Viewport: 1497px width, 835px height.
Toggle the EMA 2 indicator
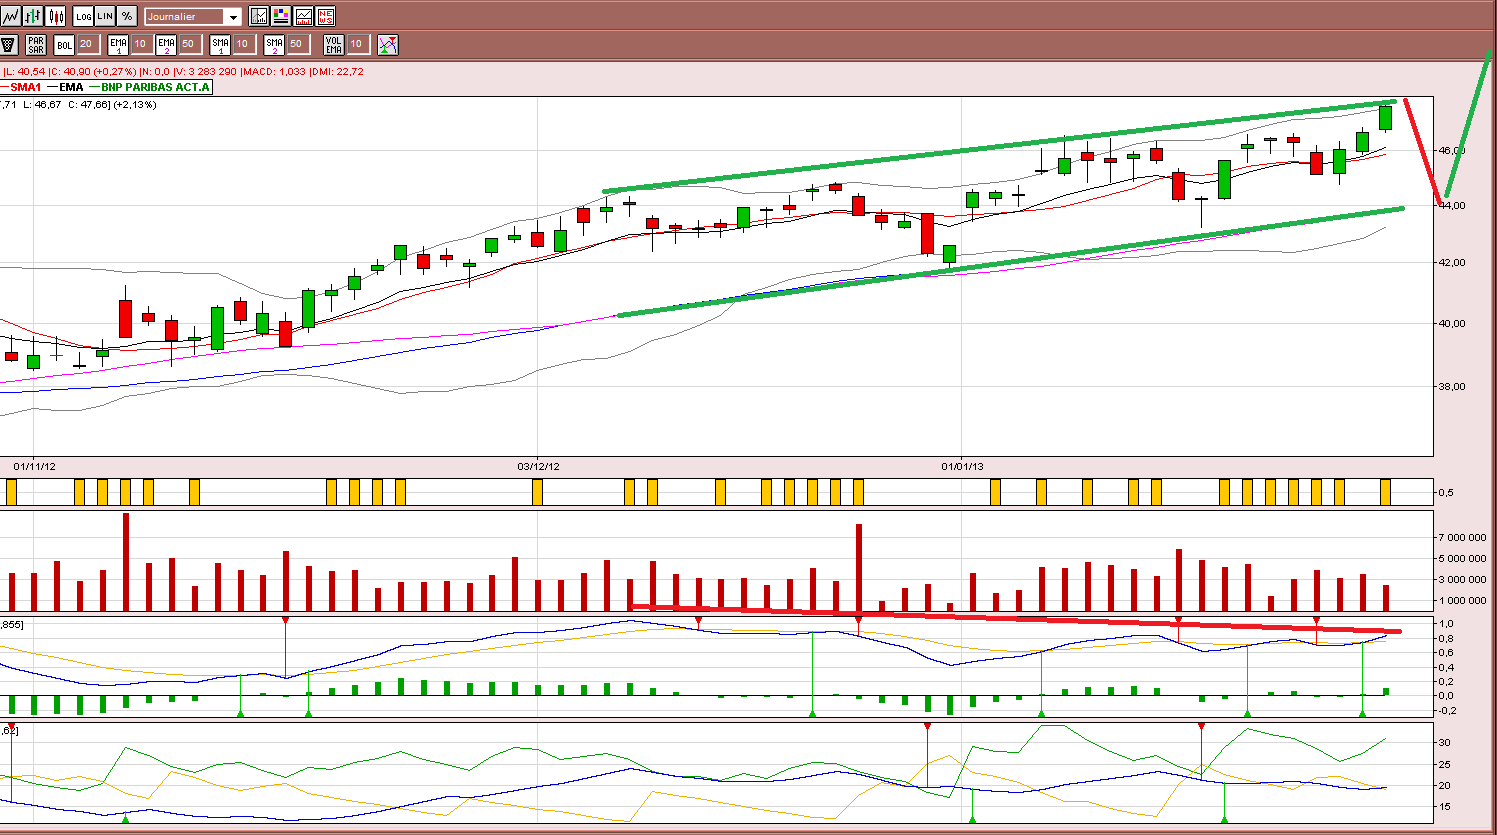(166, 44)
